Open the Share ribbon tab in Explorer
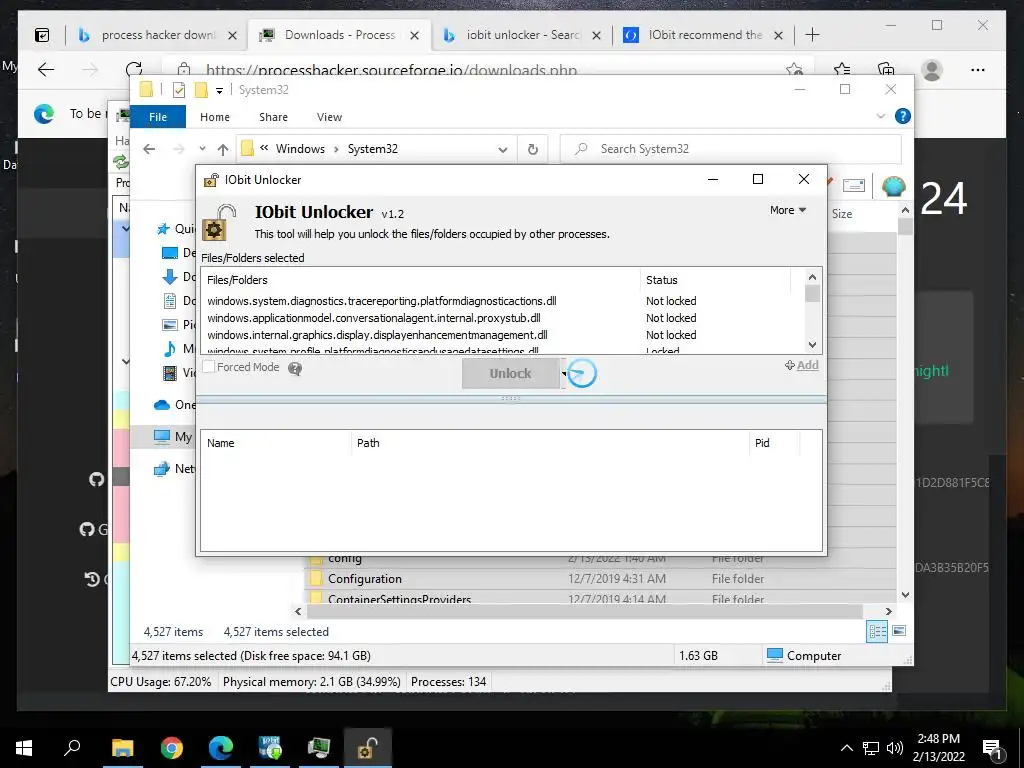The image size is (1024, 768). pos(273,117)
